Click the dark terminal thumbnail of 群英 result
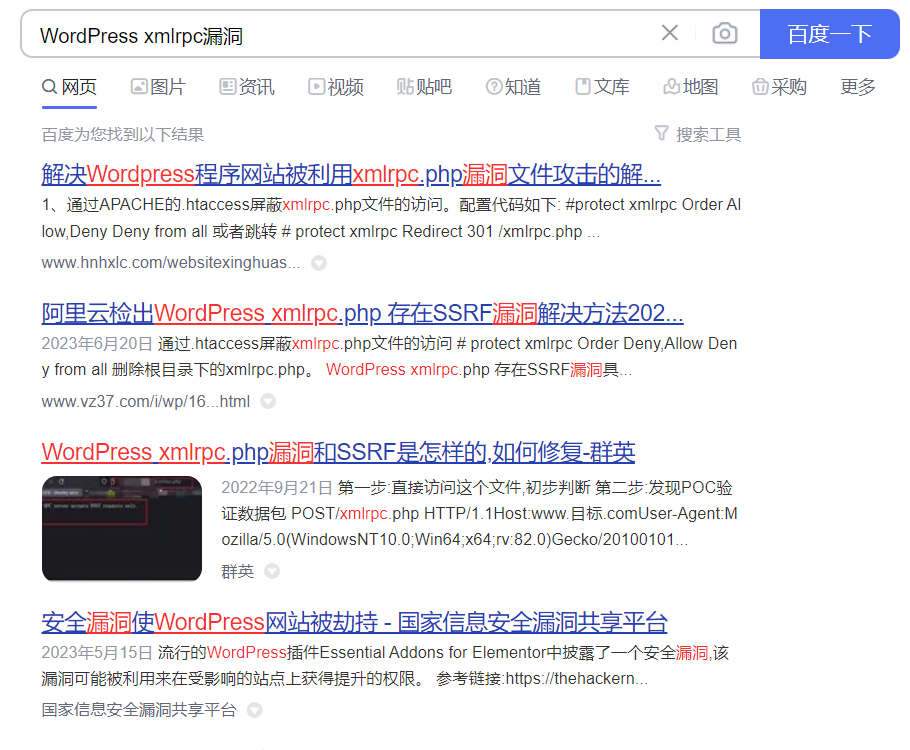The height and width of the screenshot is (750, 910). click(x=122, y=528)
